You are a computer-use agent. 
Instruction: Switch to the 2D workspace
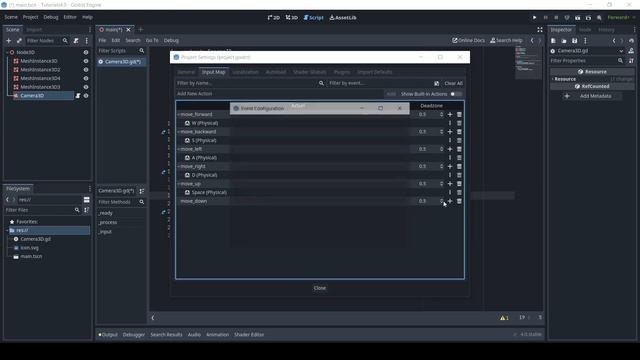[274, 18]
